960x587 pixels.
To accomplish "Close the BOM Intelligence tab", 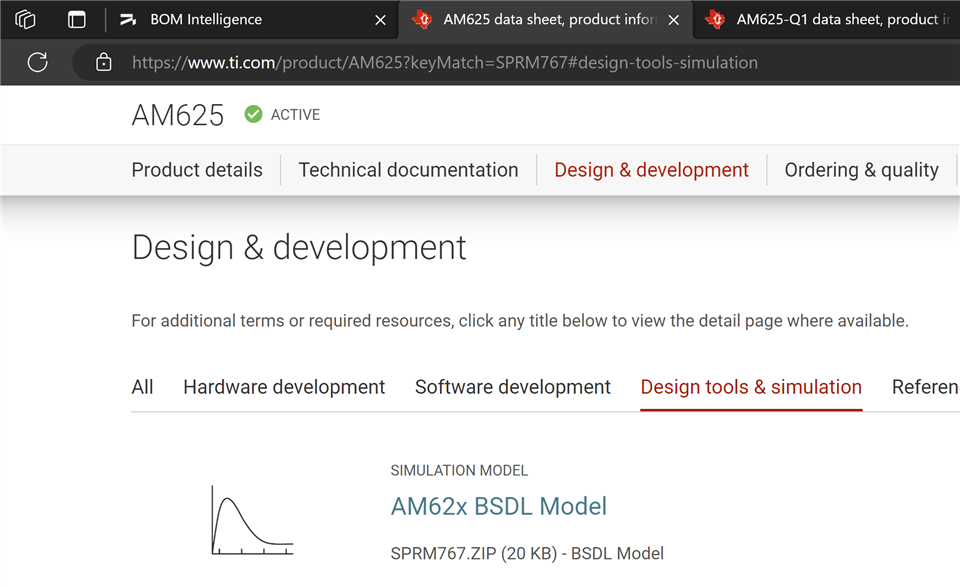I will (x=380, y=20).
